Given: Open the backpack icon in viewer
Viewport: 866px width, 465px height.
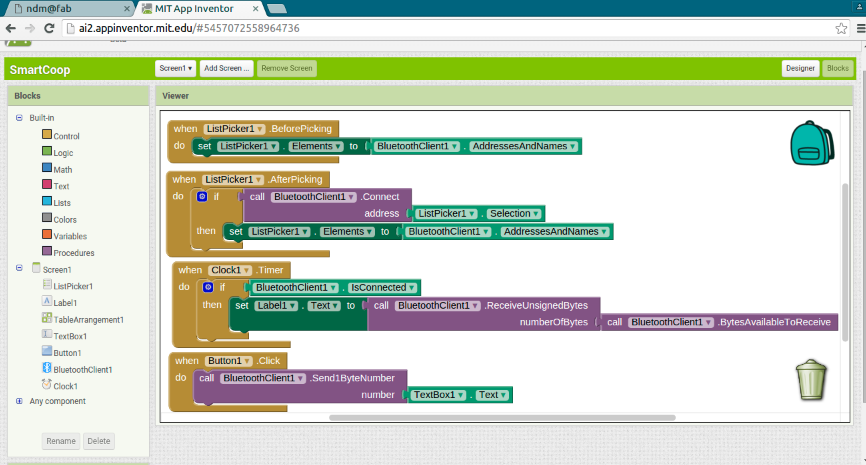Looking at the screenshot, I should pos(812,143).
